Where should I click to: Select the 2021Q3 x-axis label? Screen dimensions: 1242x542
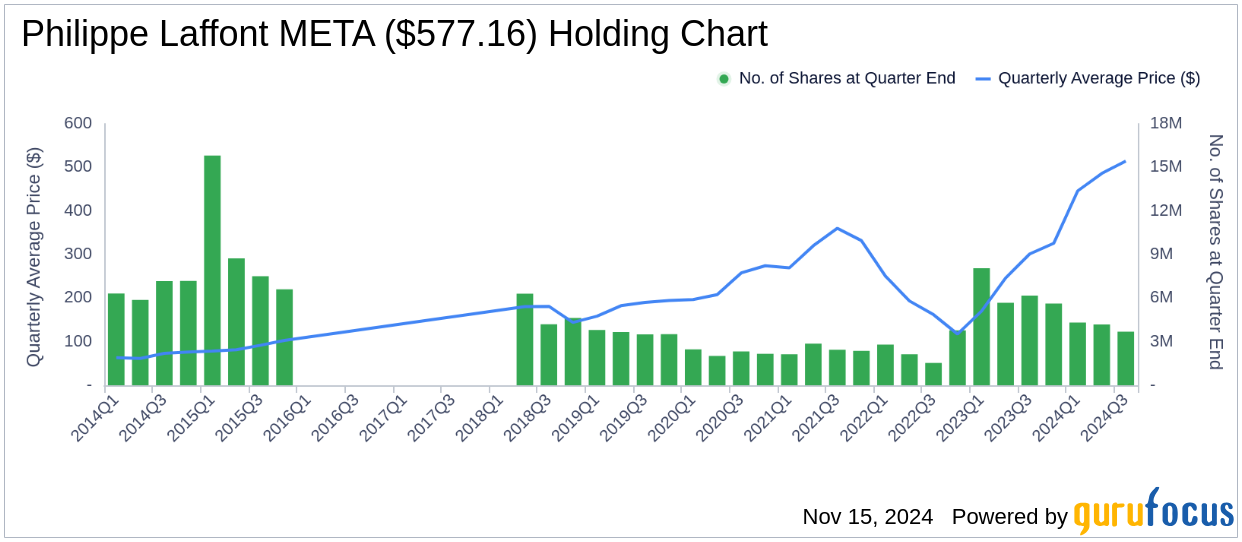point(814,417)
